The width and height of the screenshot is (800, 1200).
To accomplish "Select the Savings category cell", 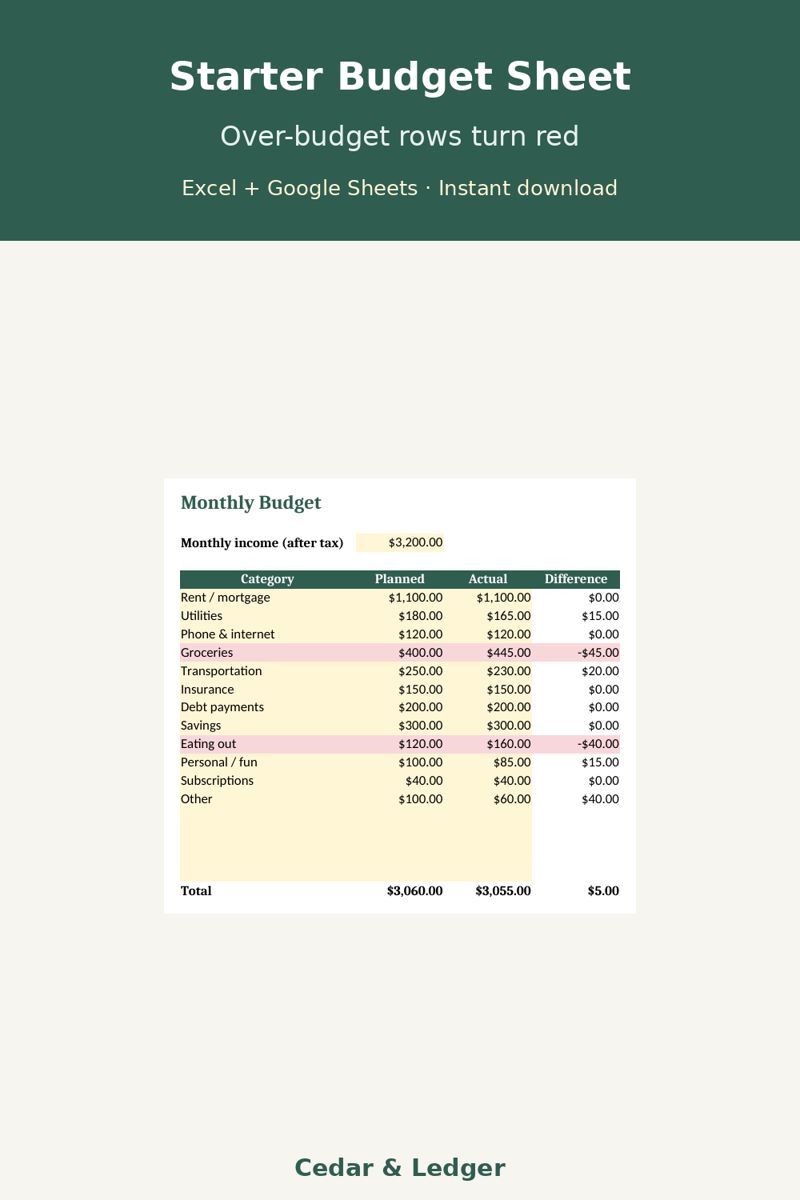I will (268, 726).
